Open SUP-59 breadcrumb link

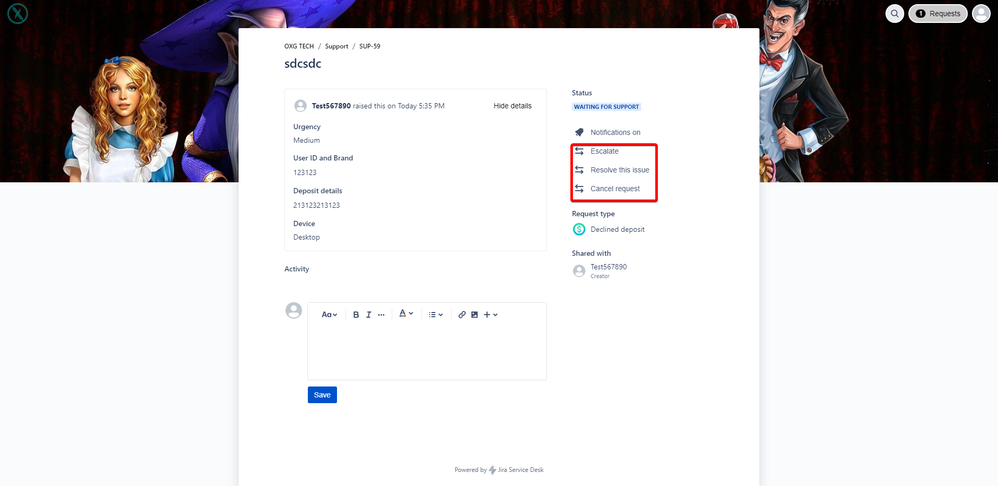pos(370,46)
